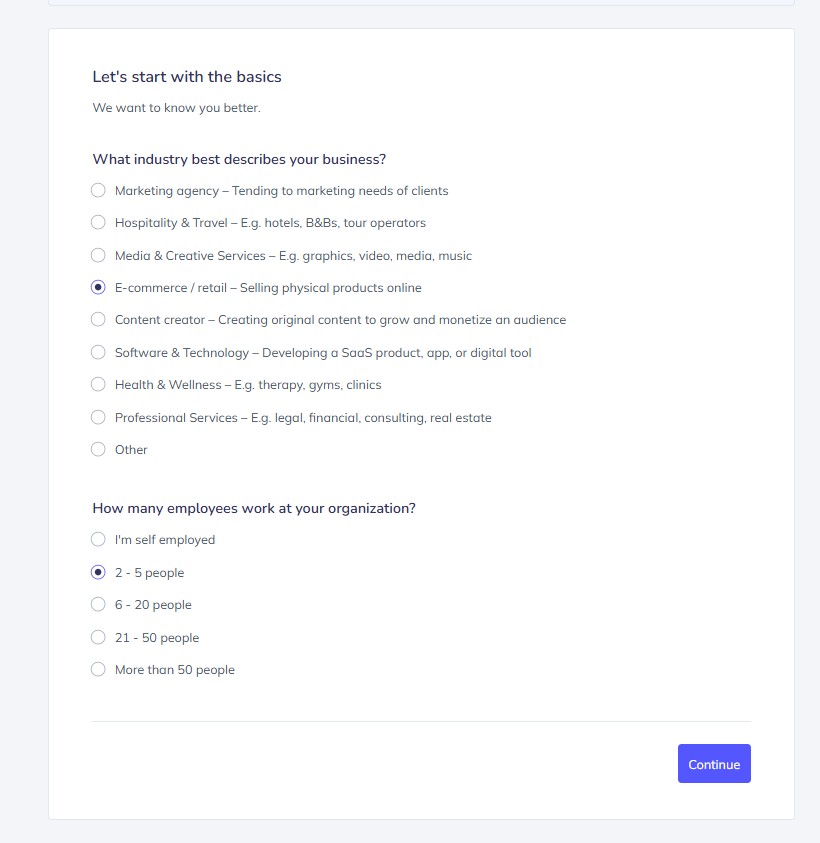Choose the 21 - 50 people option
The width and height of the screenshot is (820, 843).
98,637
